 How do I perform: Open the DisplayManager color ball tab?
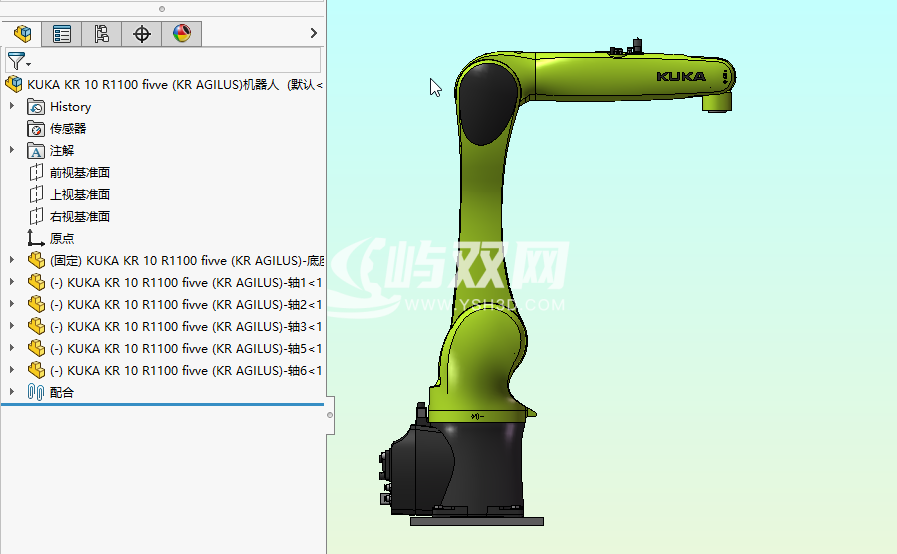tap(181, 34)
